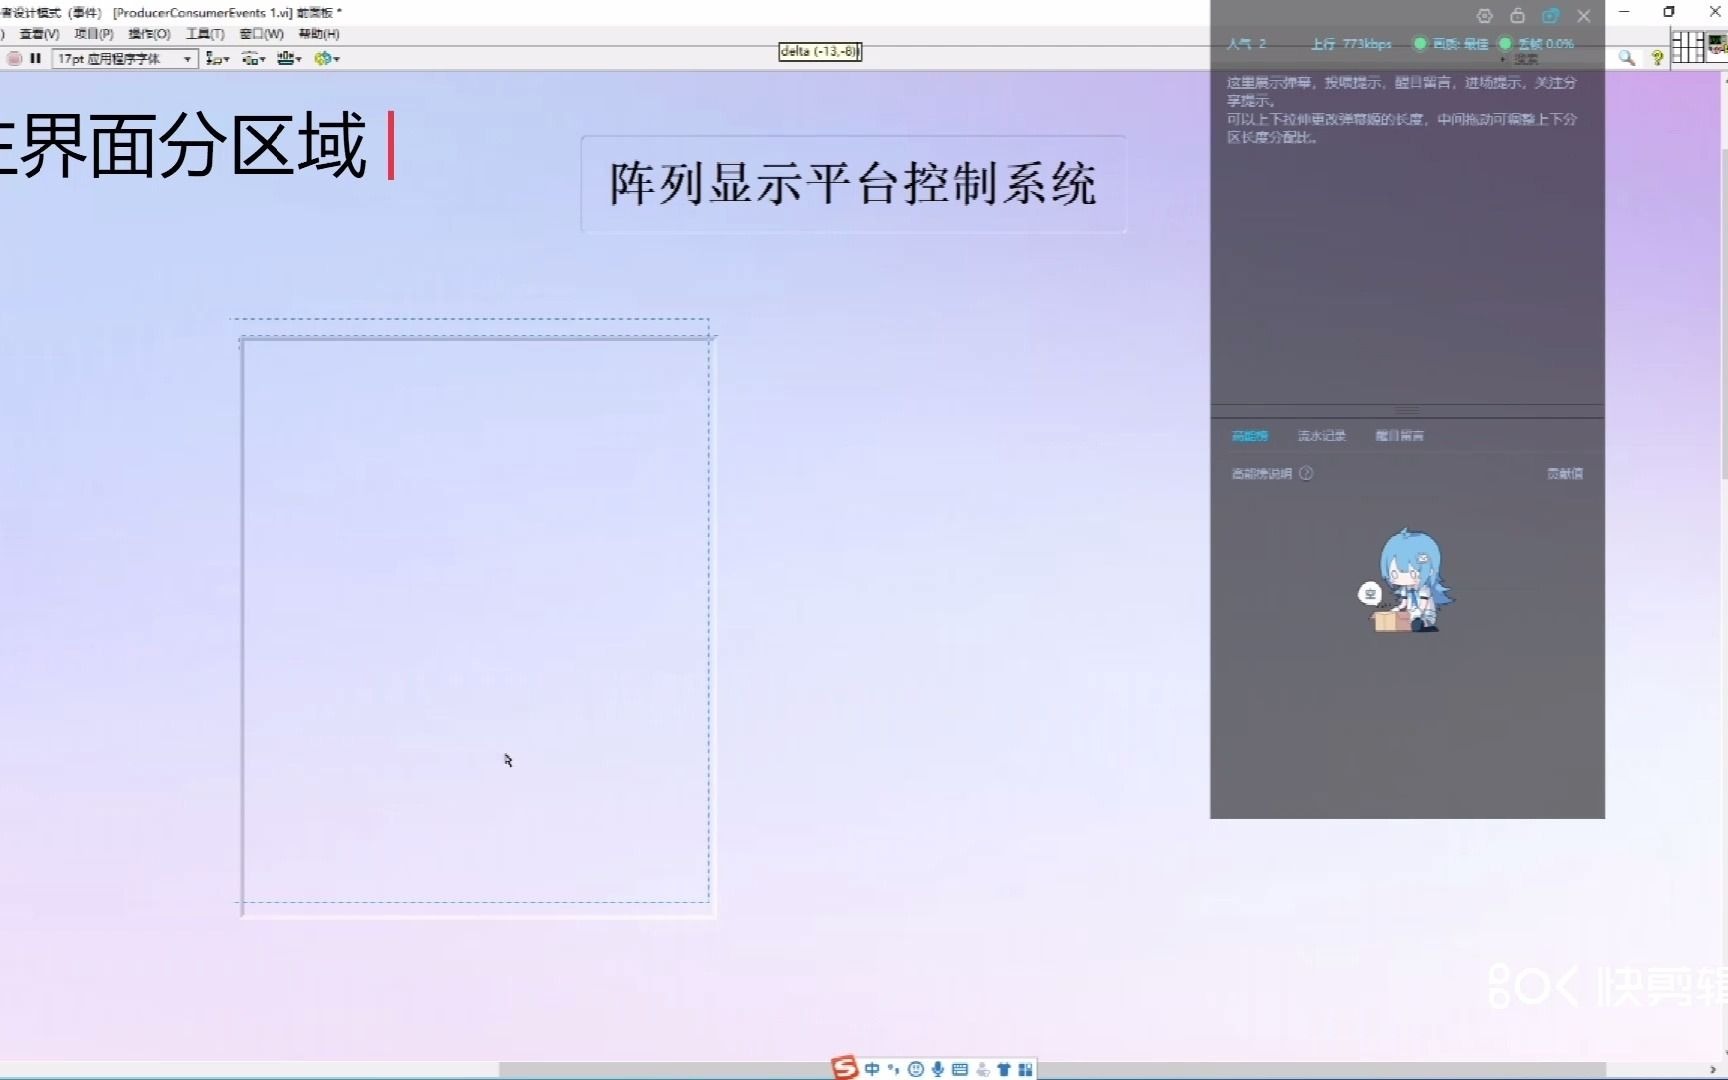The width and height of the screenshot is (1728, 1080).
Task: Click the abort execution button in toolbar
Action: tap(14, 59)
